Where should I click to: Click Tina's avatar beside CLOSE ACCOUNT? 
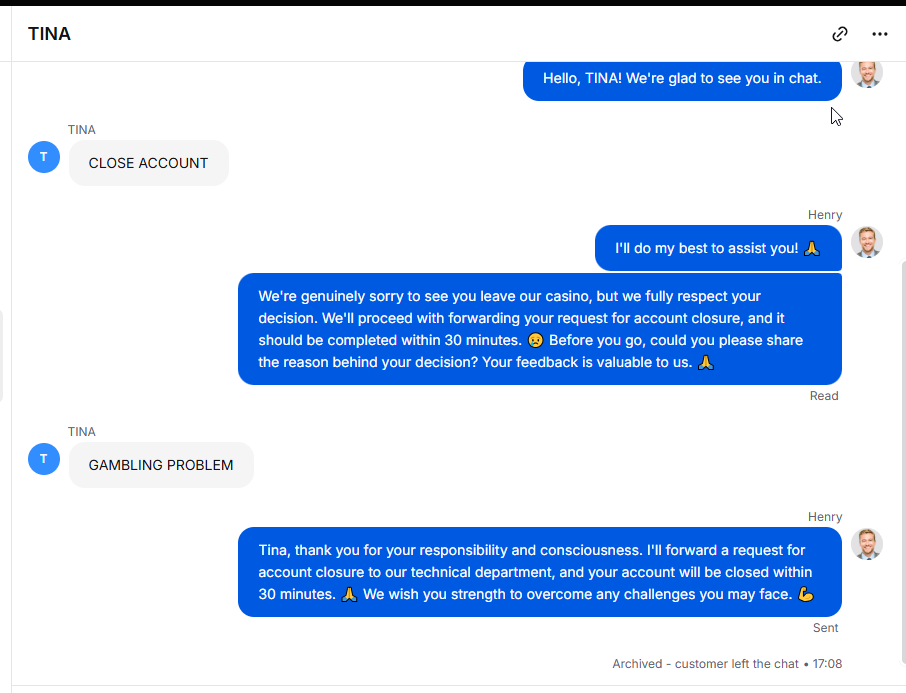(44, 157)
